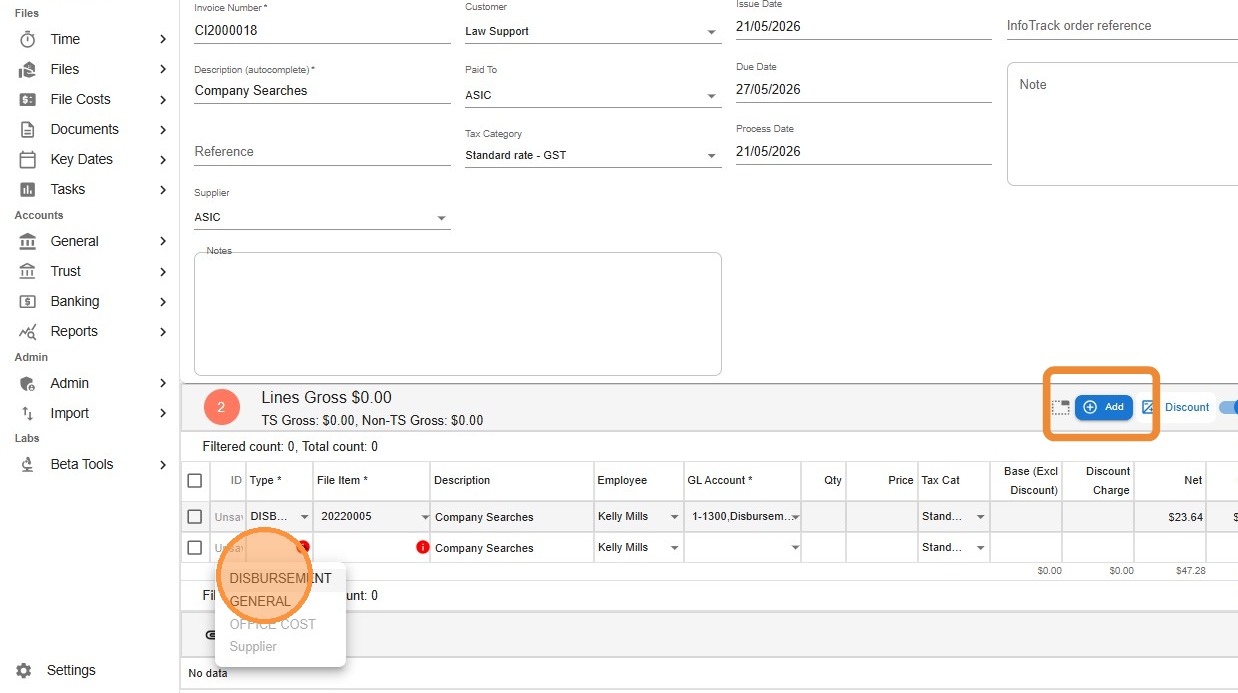Viewport: 1238px width, 693px height.
Task: Click the Key Dates calendar icon
Action: tap(28, 159)
